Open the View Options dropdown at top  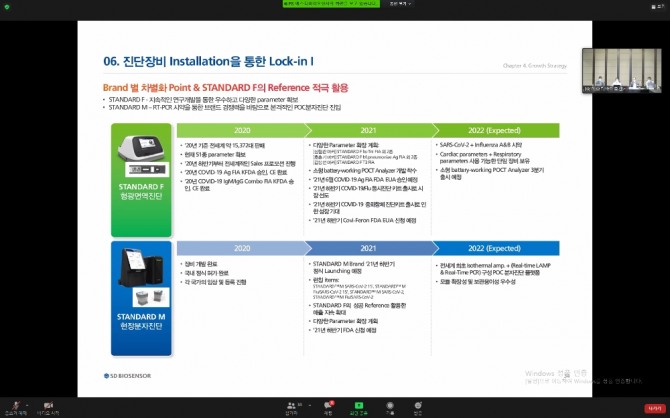tap(400, 4)
